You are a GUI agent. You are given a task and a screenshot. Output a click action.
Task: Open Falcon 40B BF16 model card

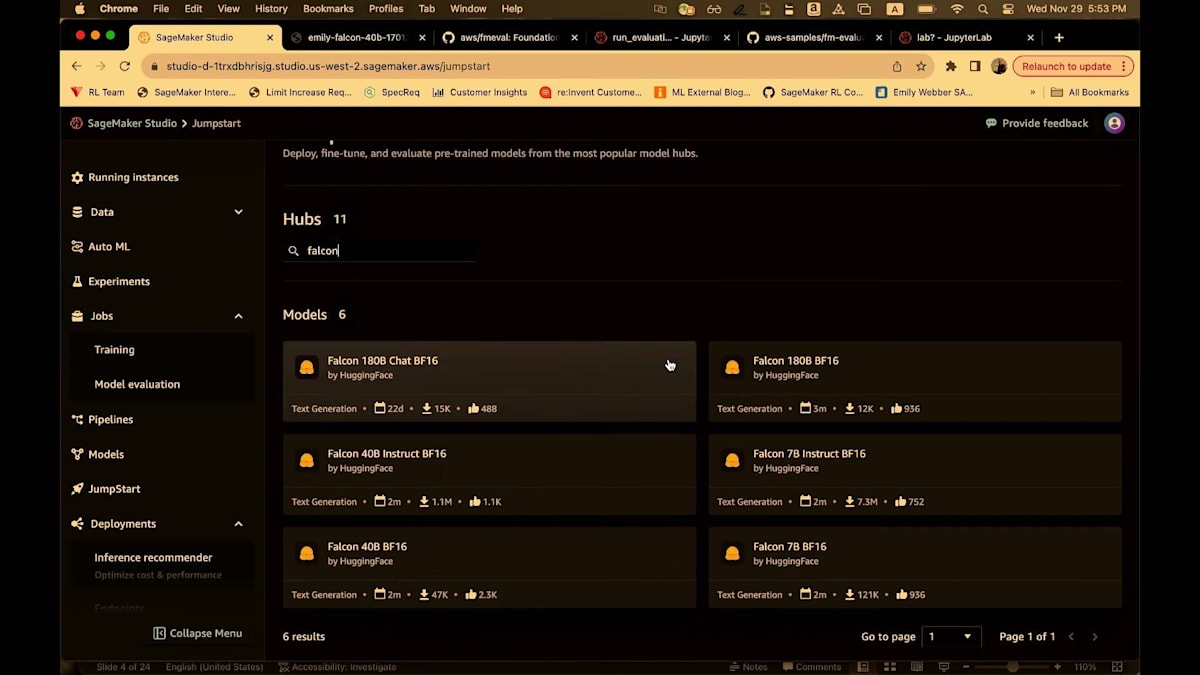[x=489, y=567]
